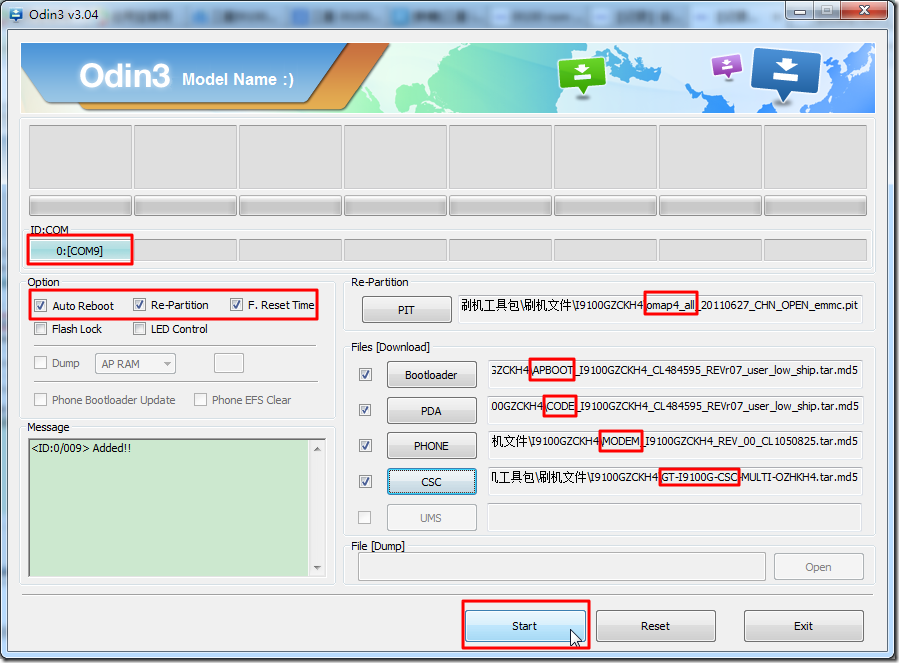
Task: Uncheck the CSC file checkbox
Action: tap(365, 481)
